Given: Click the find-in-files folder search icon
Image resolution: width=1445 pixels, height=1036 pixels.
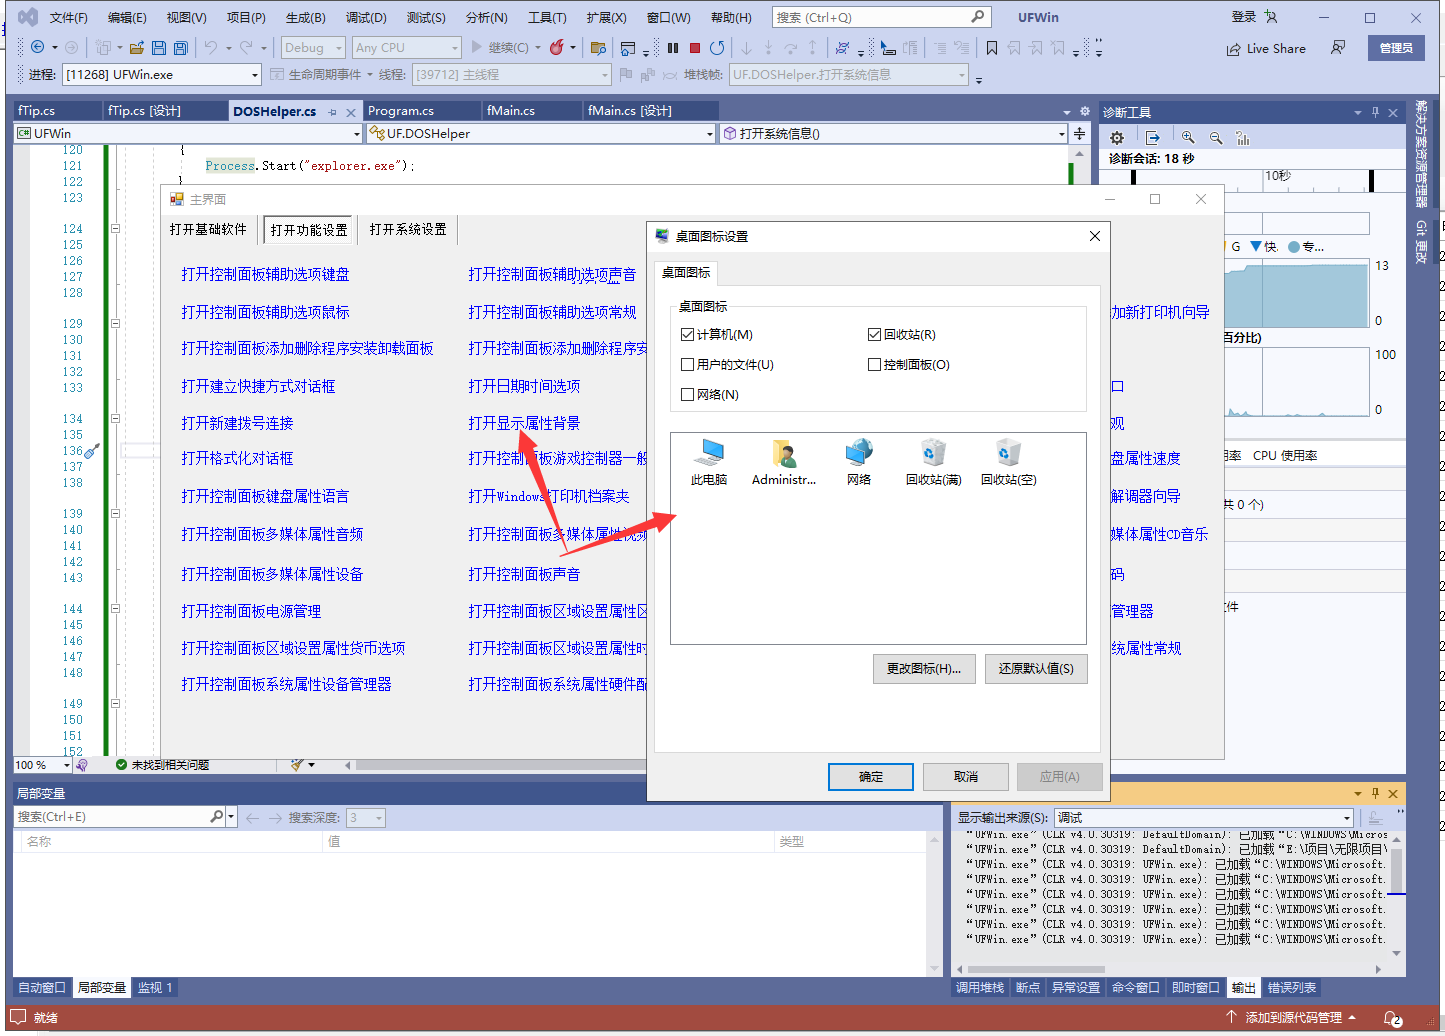Looking at the screenshot, I should (598, 47).
